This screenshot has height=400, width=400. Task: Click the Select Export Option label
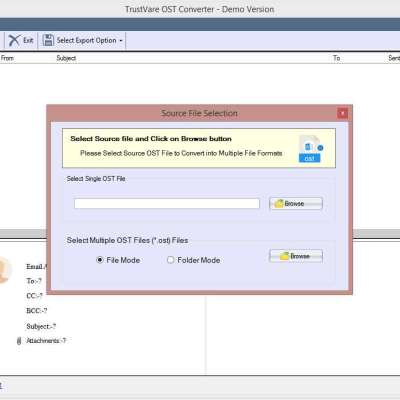86,40
